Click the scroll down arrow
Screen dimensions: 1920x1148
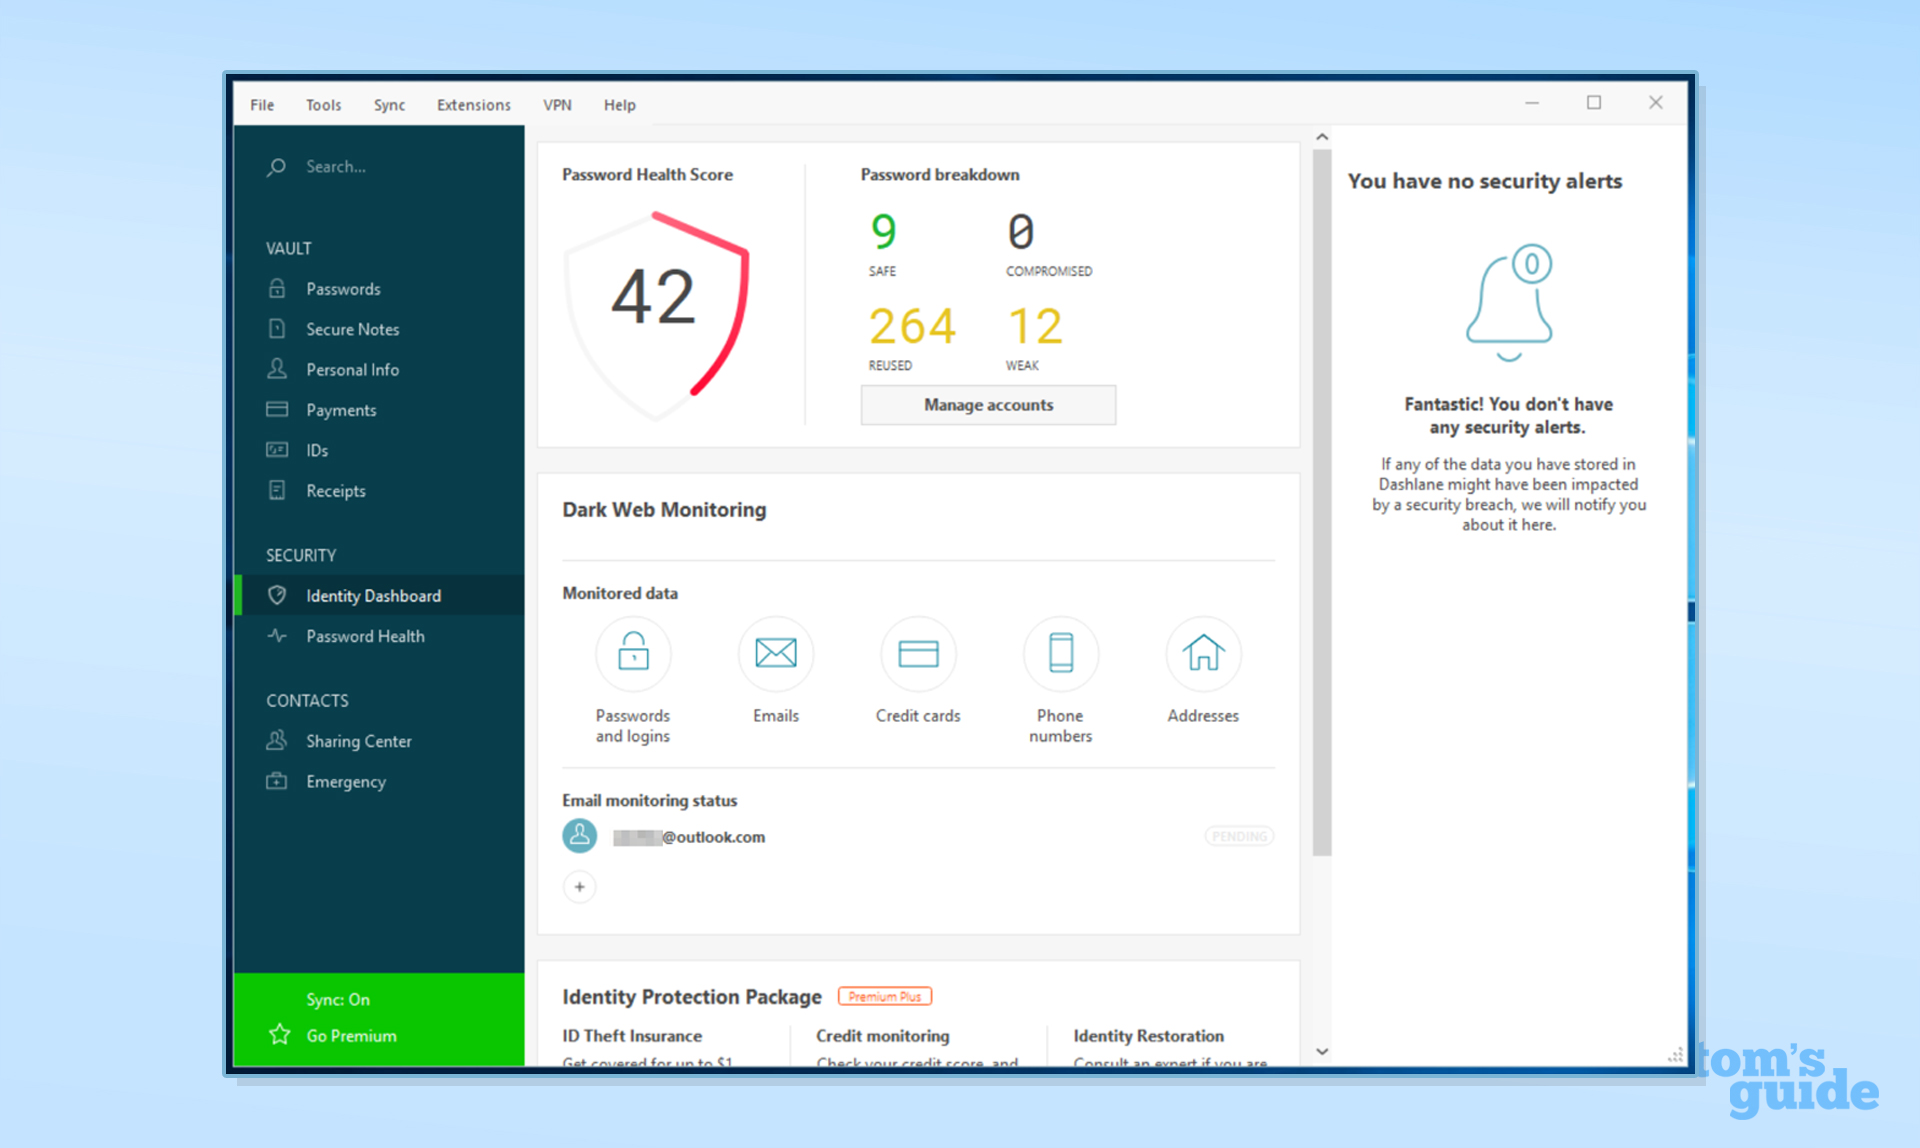[1322, 1051]
